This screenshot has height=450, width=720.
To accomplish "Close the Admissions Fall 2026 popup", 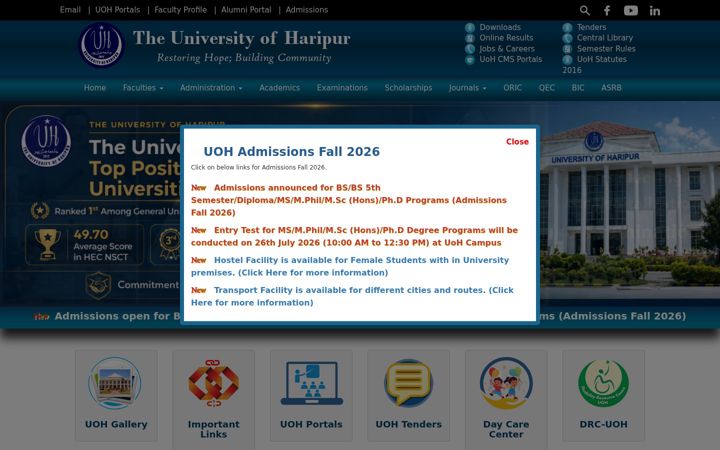I will click(x=517, y=142).
